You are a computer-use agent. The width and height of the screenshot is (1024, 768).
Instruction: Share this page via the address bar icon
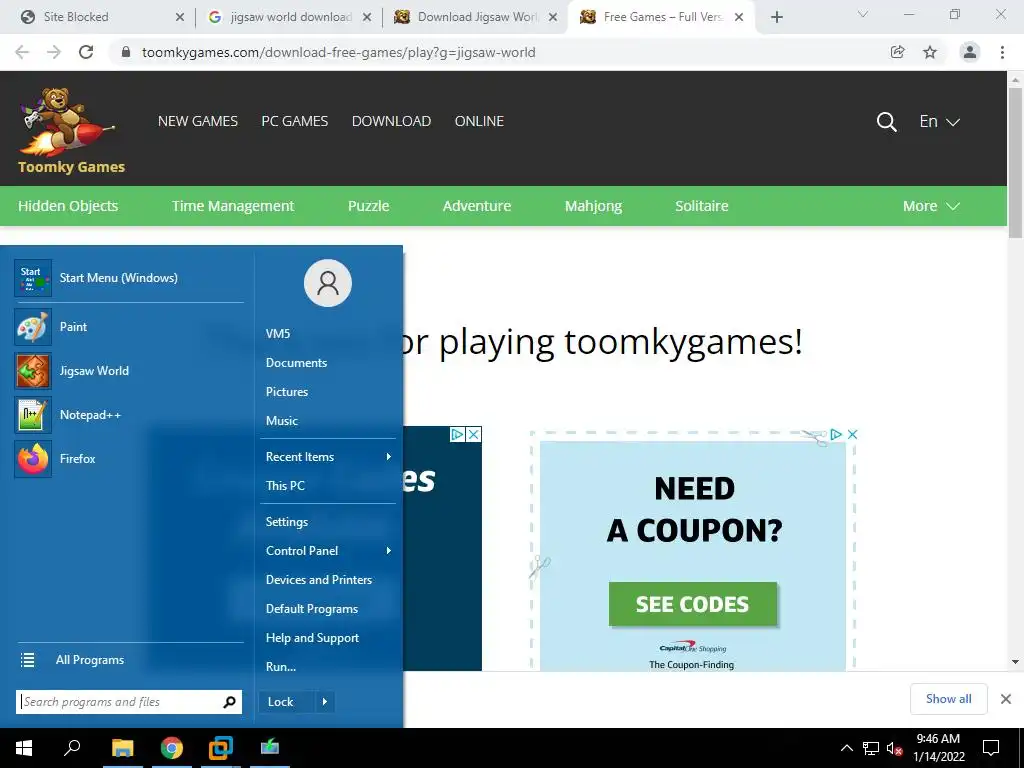click(898, 52)
